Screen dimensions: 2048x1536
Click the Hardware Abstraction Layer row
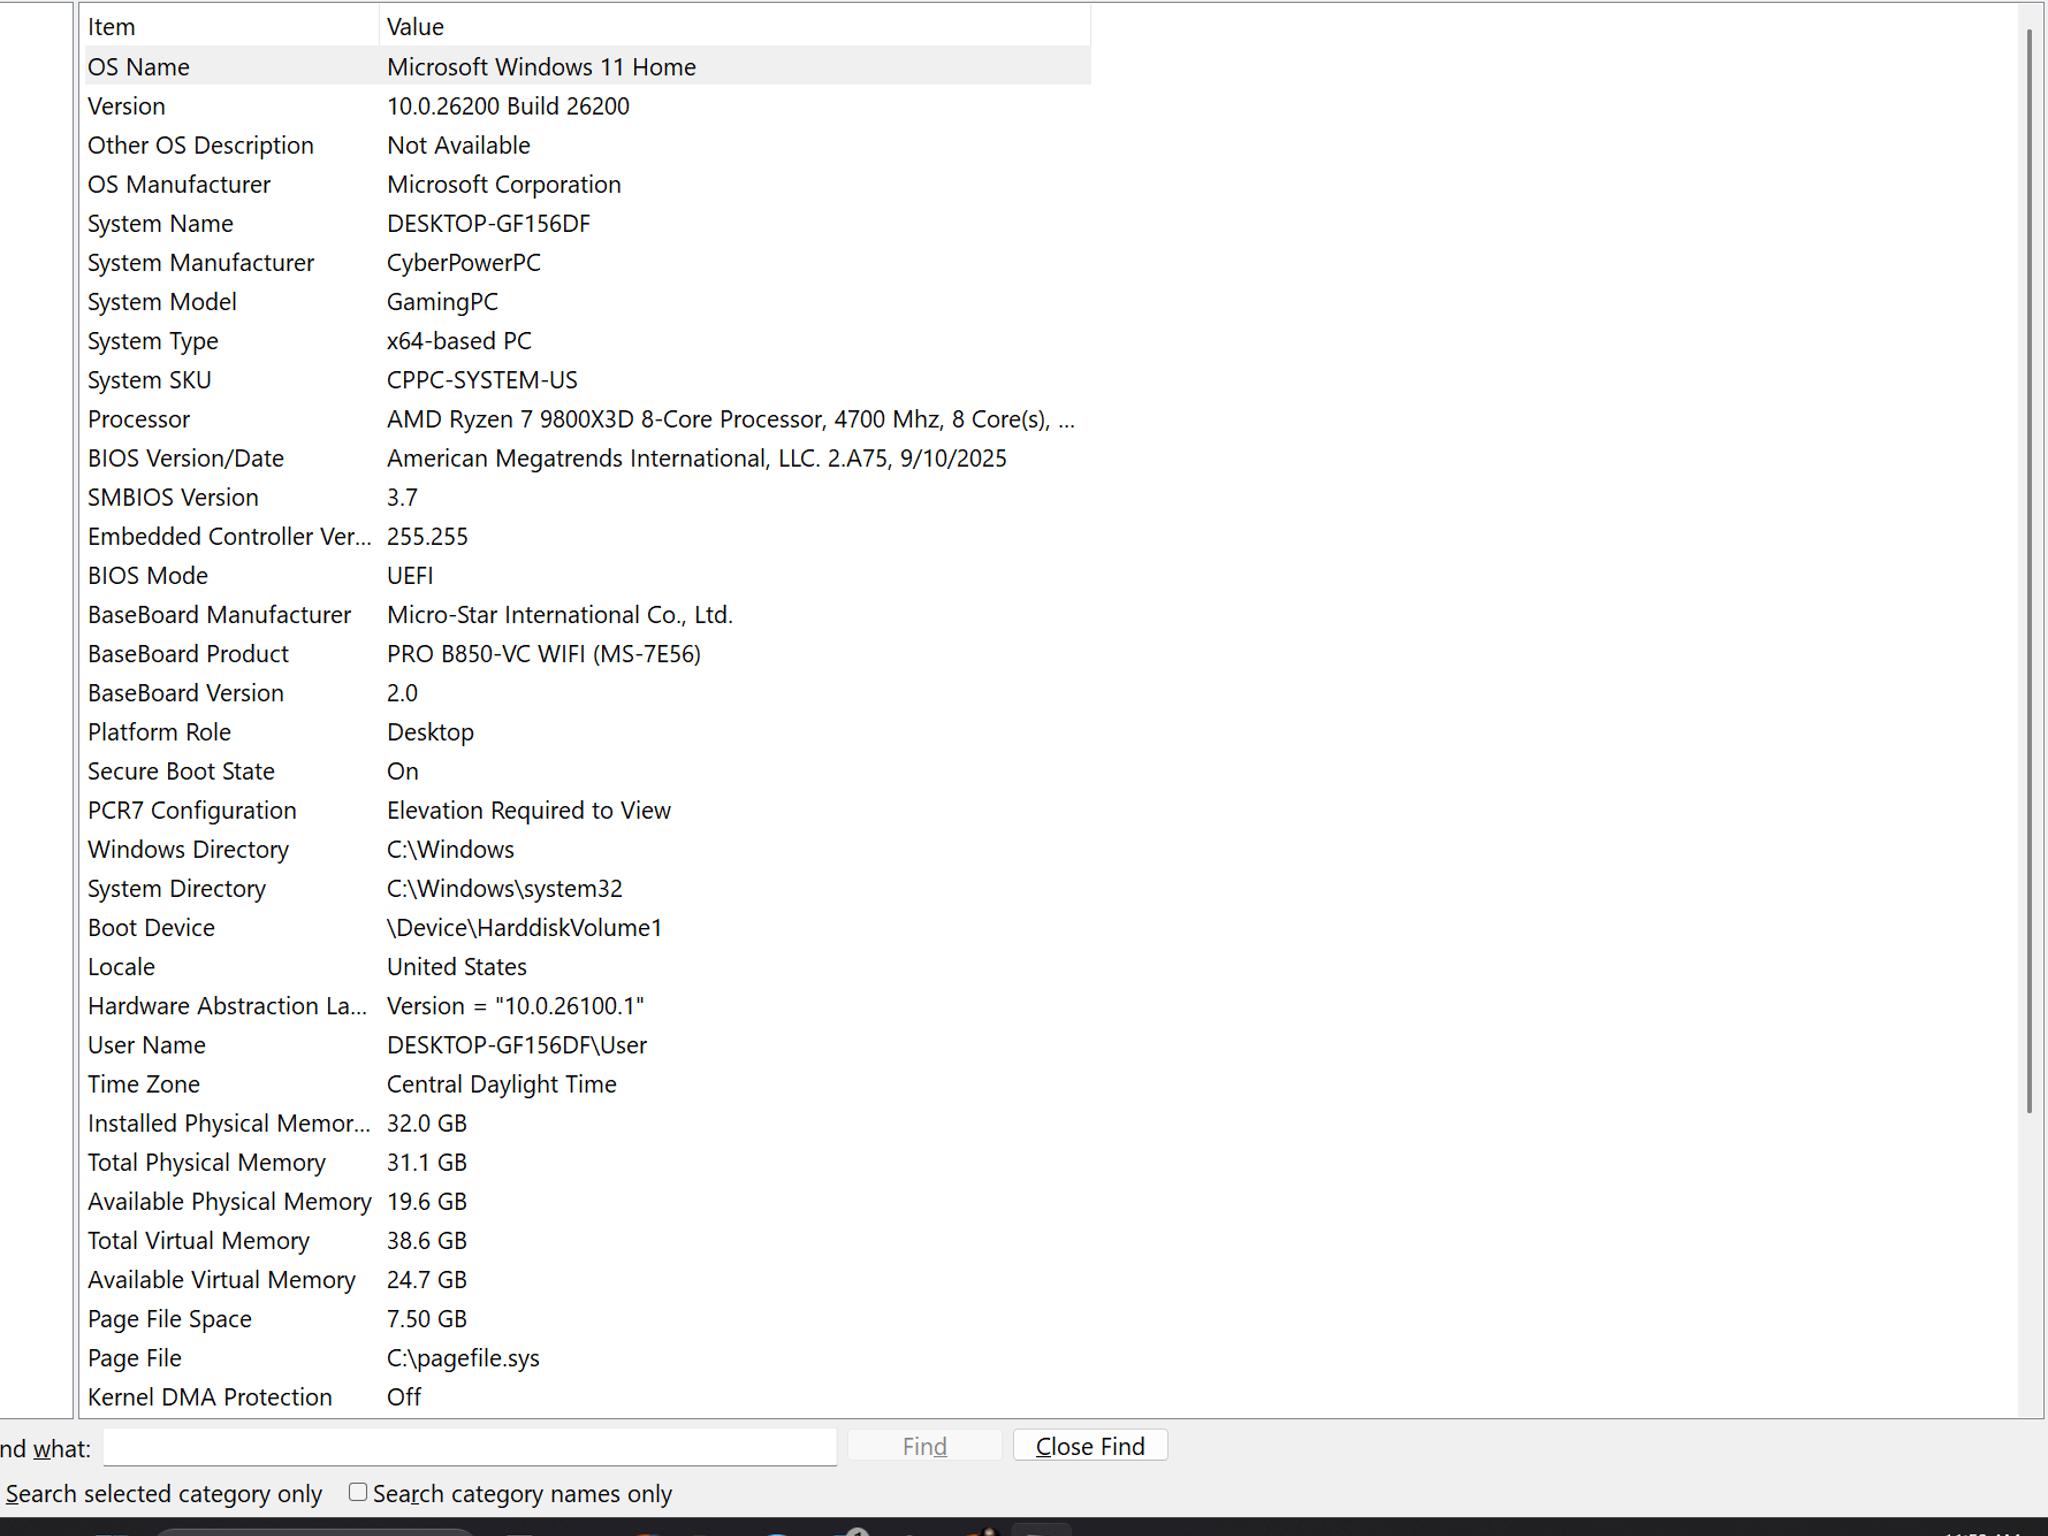(588, 1005)
